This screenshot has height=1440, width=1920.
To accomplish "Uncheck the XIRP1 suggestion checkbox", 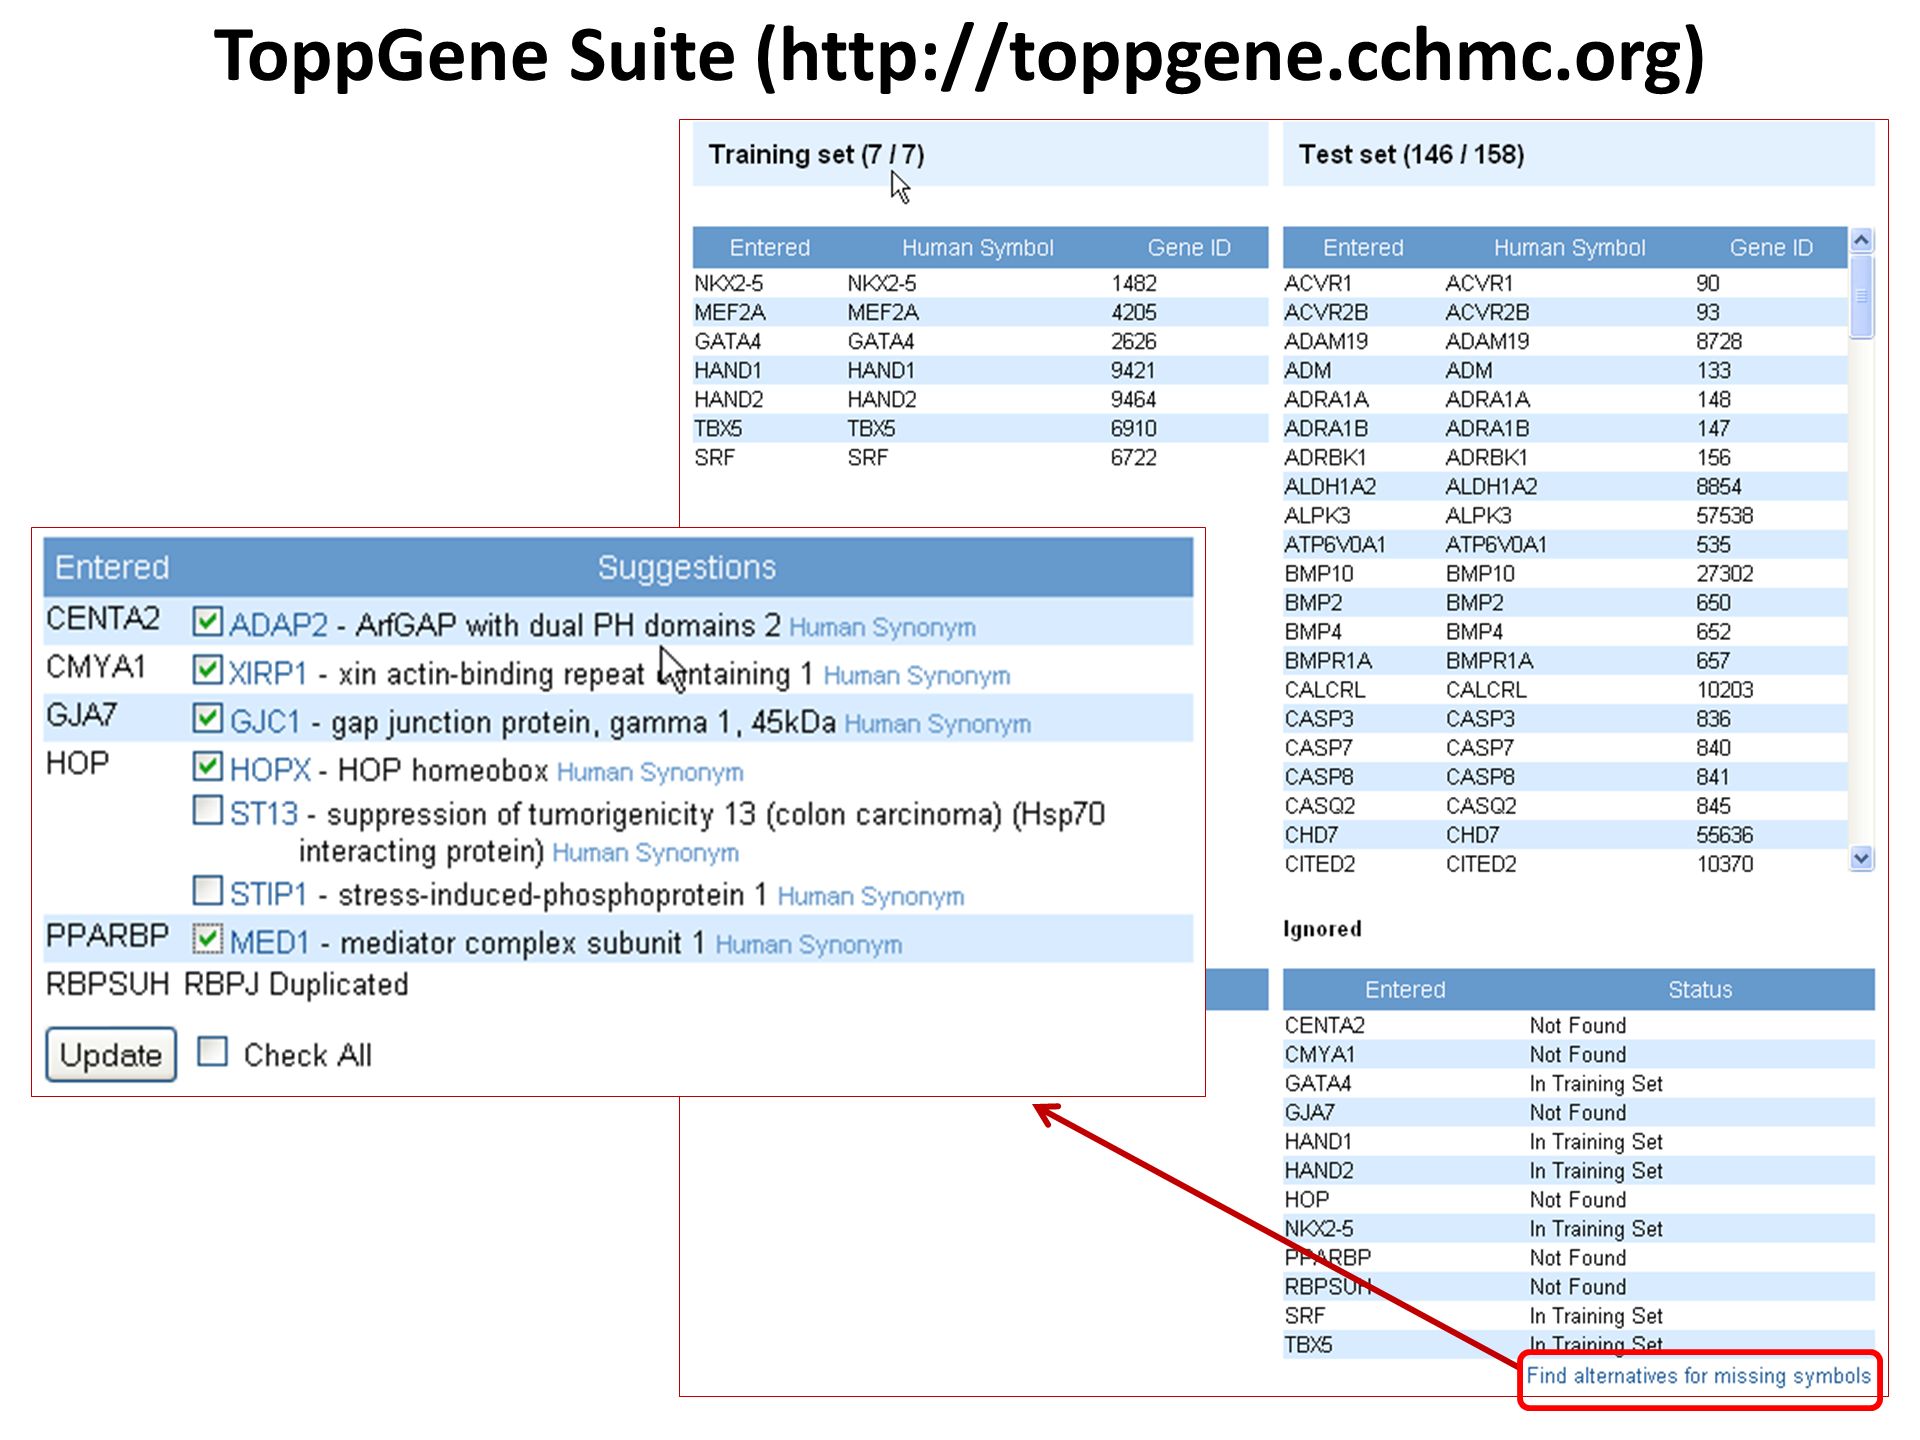I will click(x=207, y=669).
